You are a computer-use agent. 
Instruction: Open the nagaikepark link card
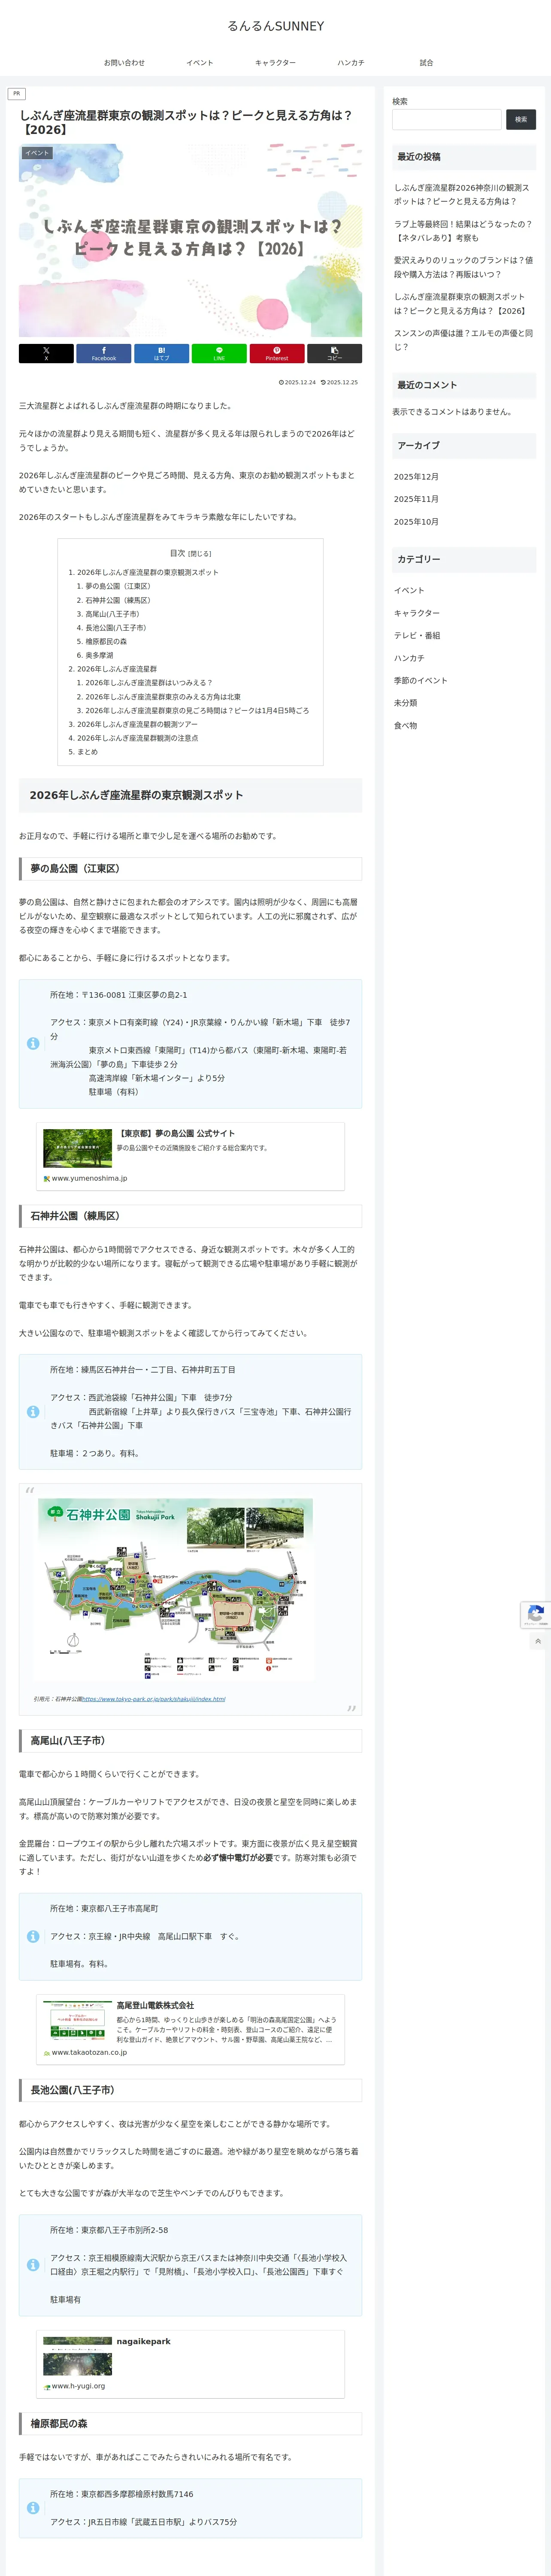pyautogui.click(x=191, y=2364)
